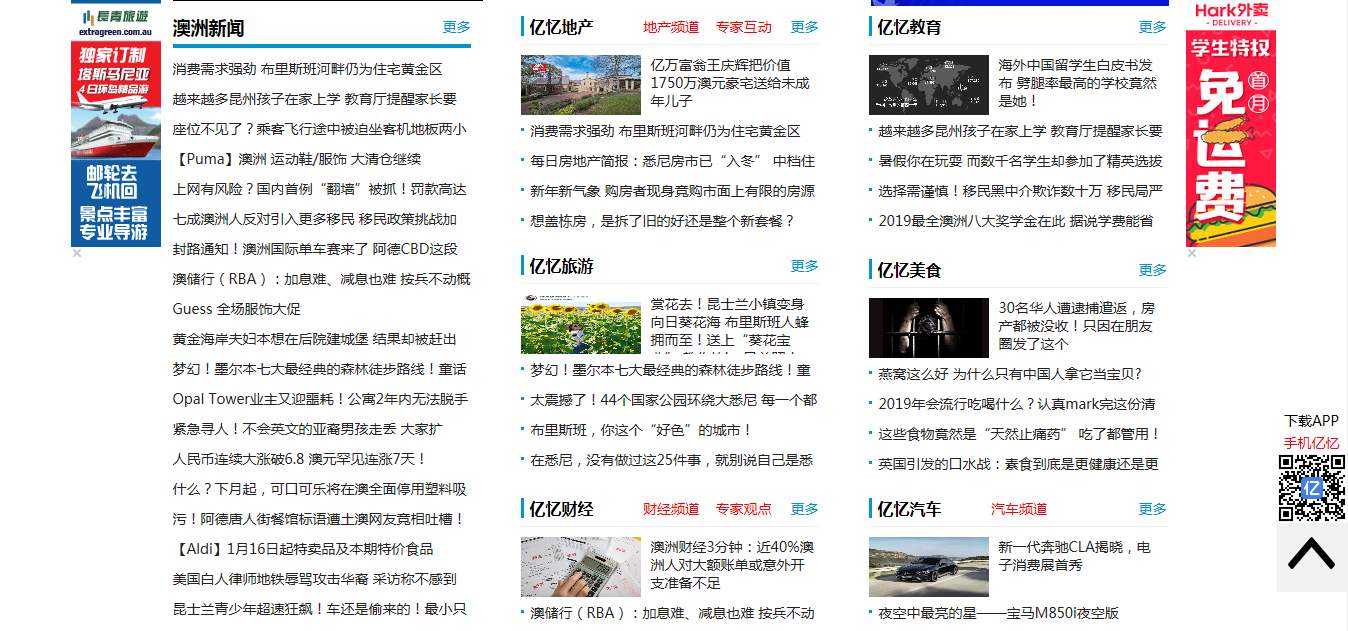Open 更多 in the 亿忆旅游 section
Viewport: 1348px width, 631px height.
804,266
